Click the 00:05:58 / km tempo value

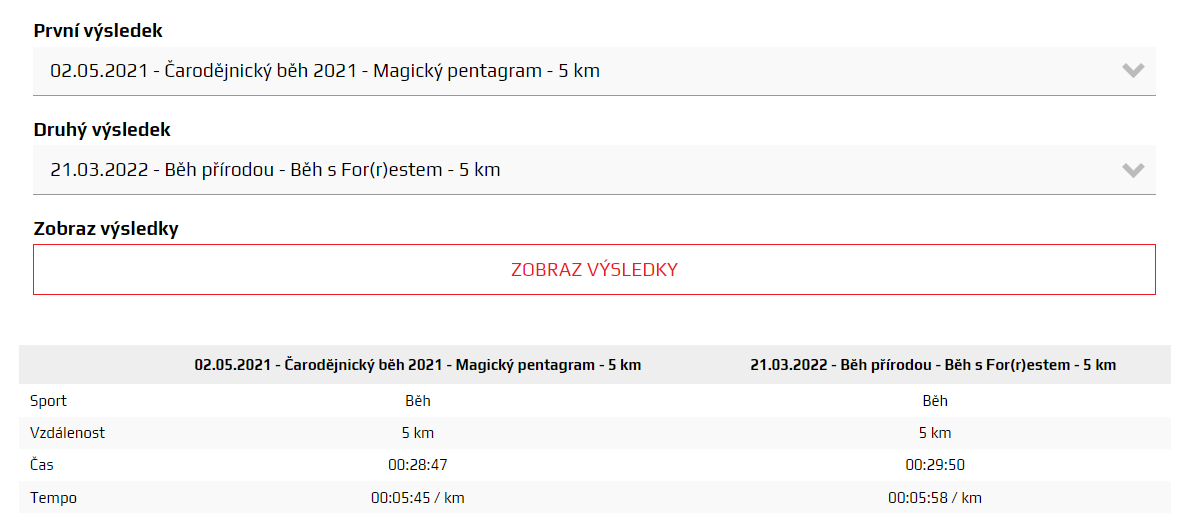(x=935, y=497)
